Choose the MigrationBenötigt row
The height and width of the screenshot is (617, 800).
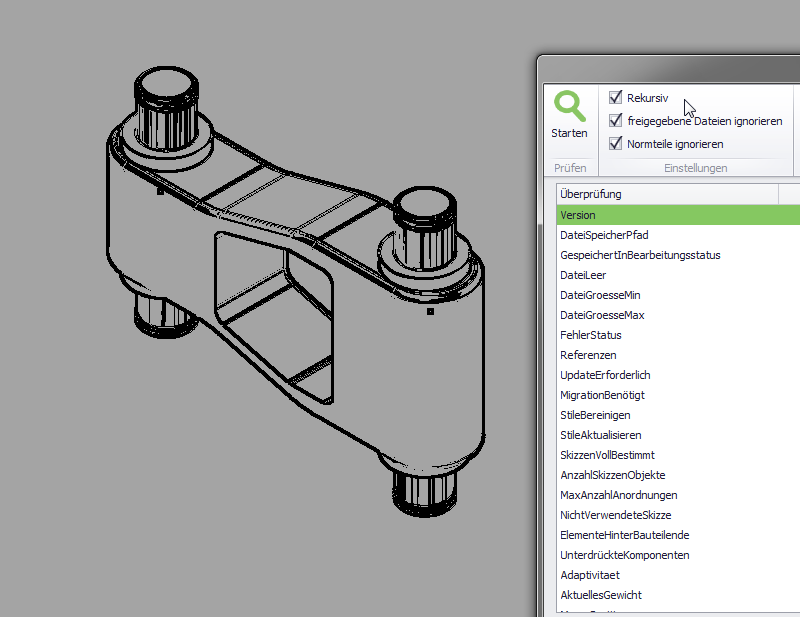(678, 394)
